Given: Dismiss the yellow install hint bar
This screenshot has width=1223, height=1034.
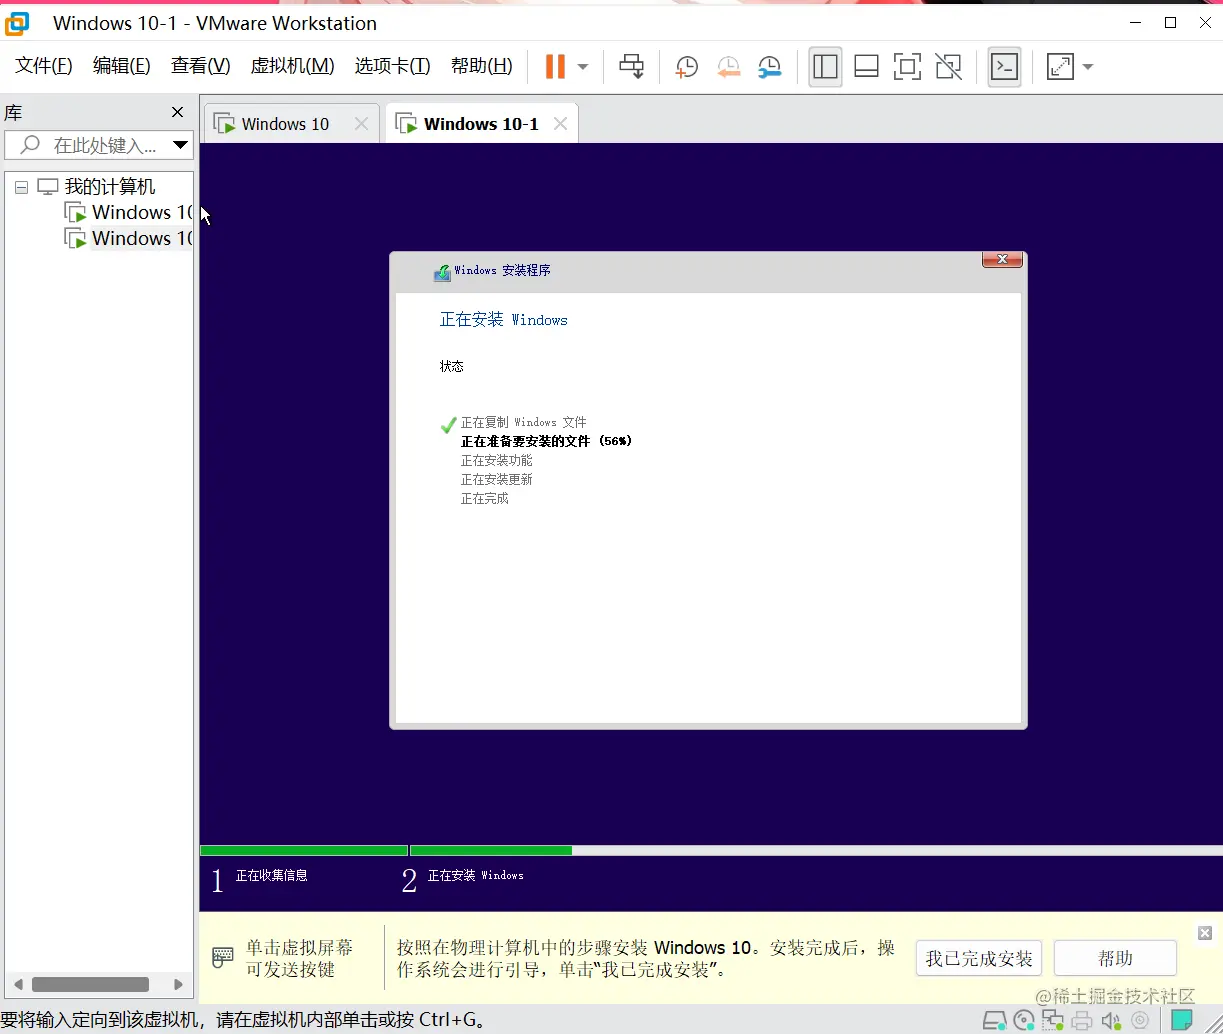Looking at the screenshot, I should tap(1205, 933).
